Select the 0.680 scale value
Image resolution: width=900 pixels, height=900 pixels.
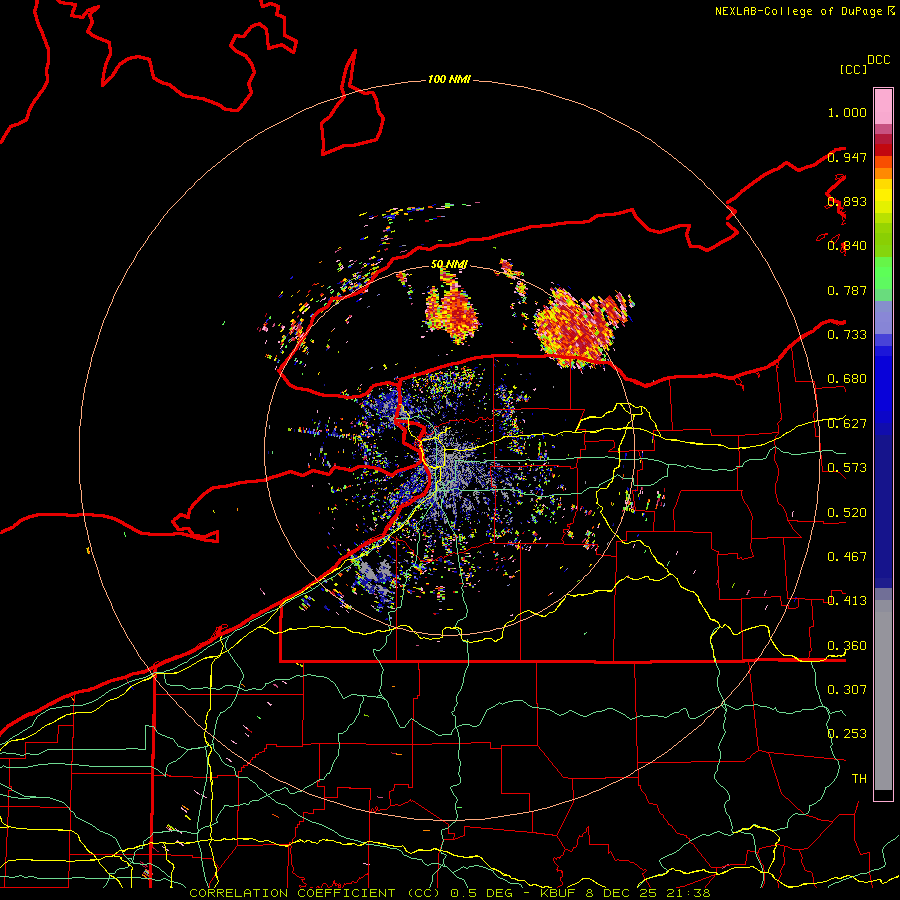click(x=847, y=379)
